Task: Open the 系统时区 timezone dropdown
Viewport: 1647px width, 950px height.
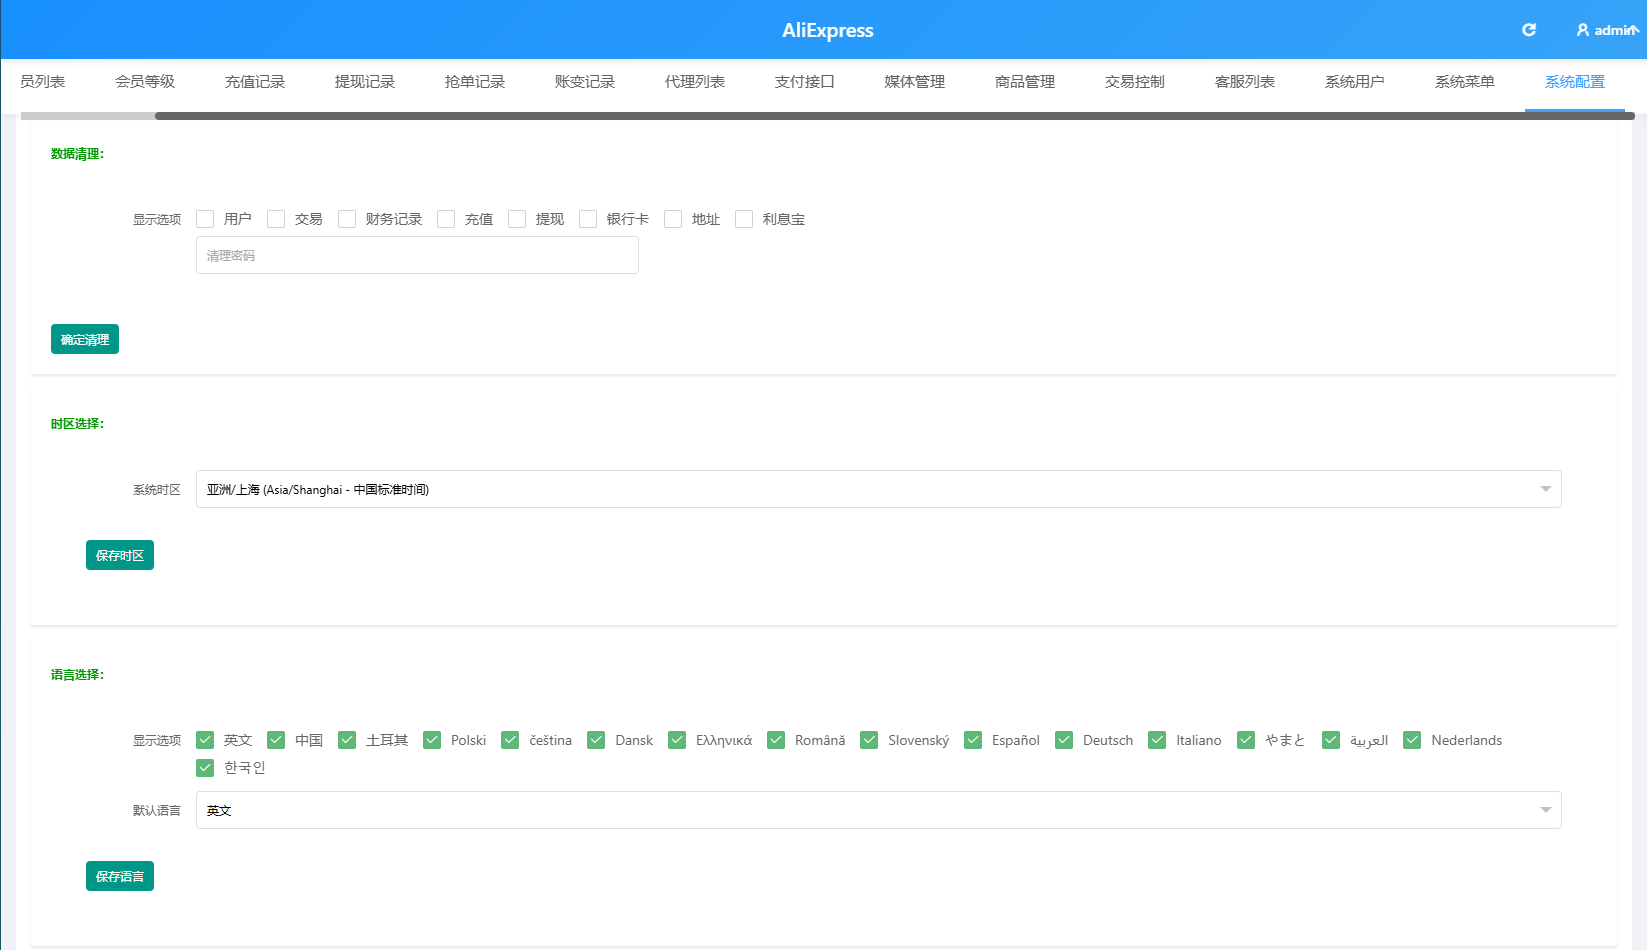Action: click(x=878, y=489)
